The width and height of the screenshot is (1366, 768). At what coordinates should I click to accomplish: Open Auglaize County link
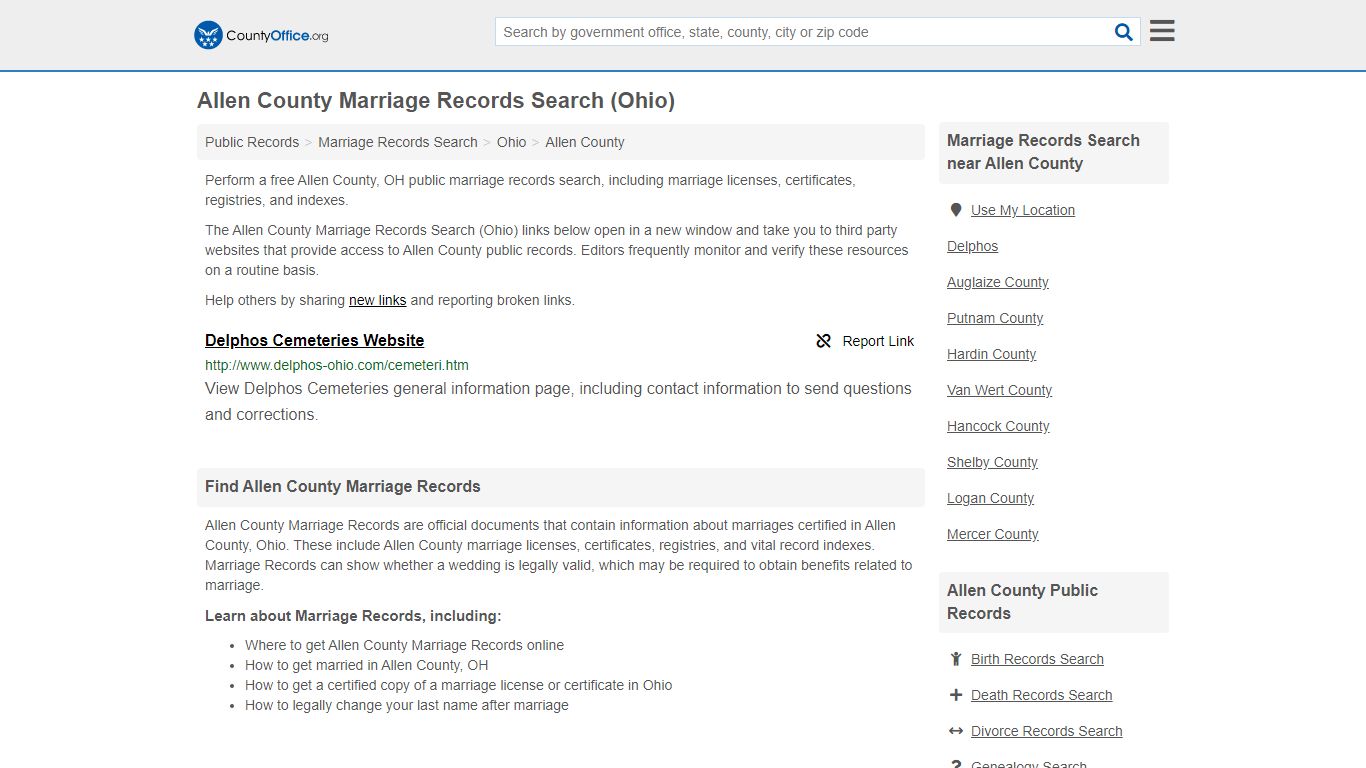(998, 282)
